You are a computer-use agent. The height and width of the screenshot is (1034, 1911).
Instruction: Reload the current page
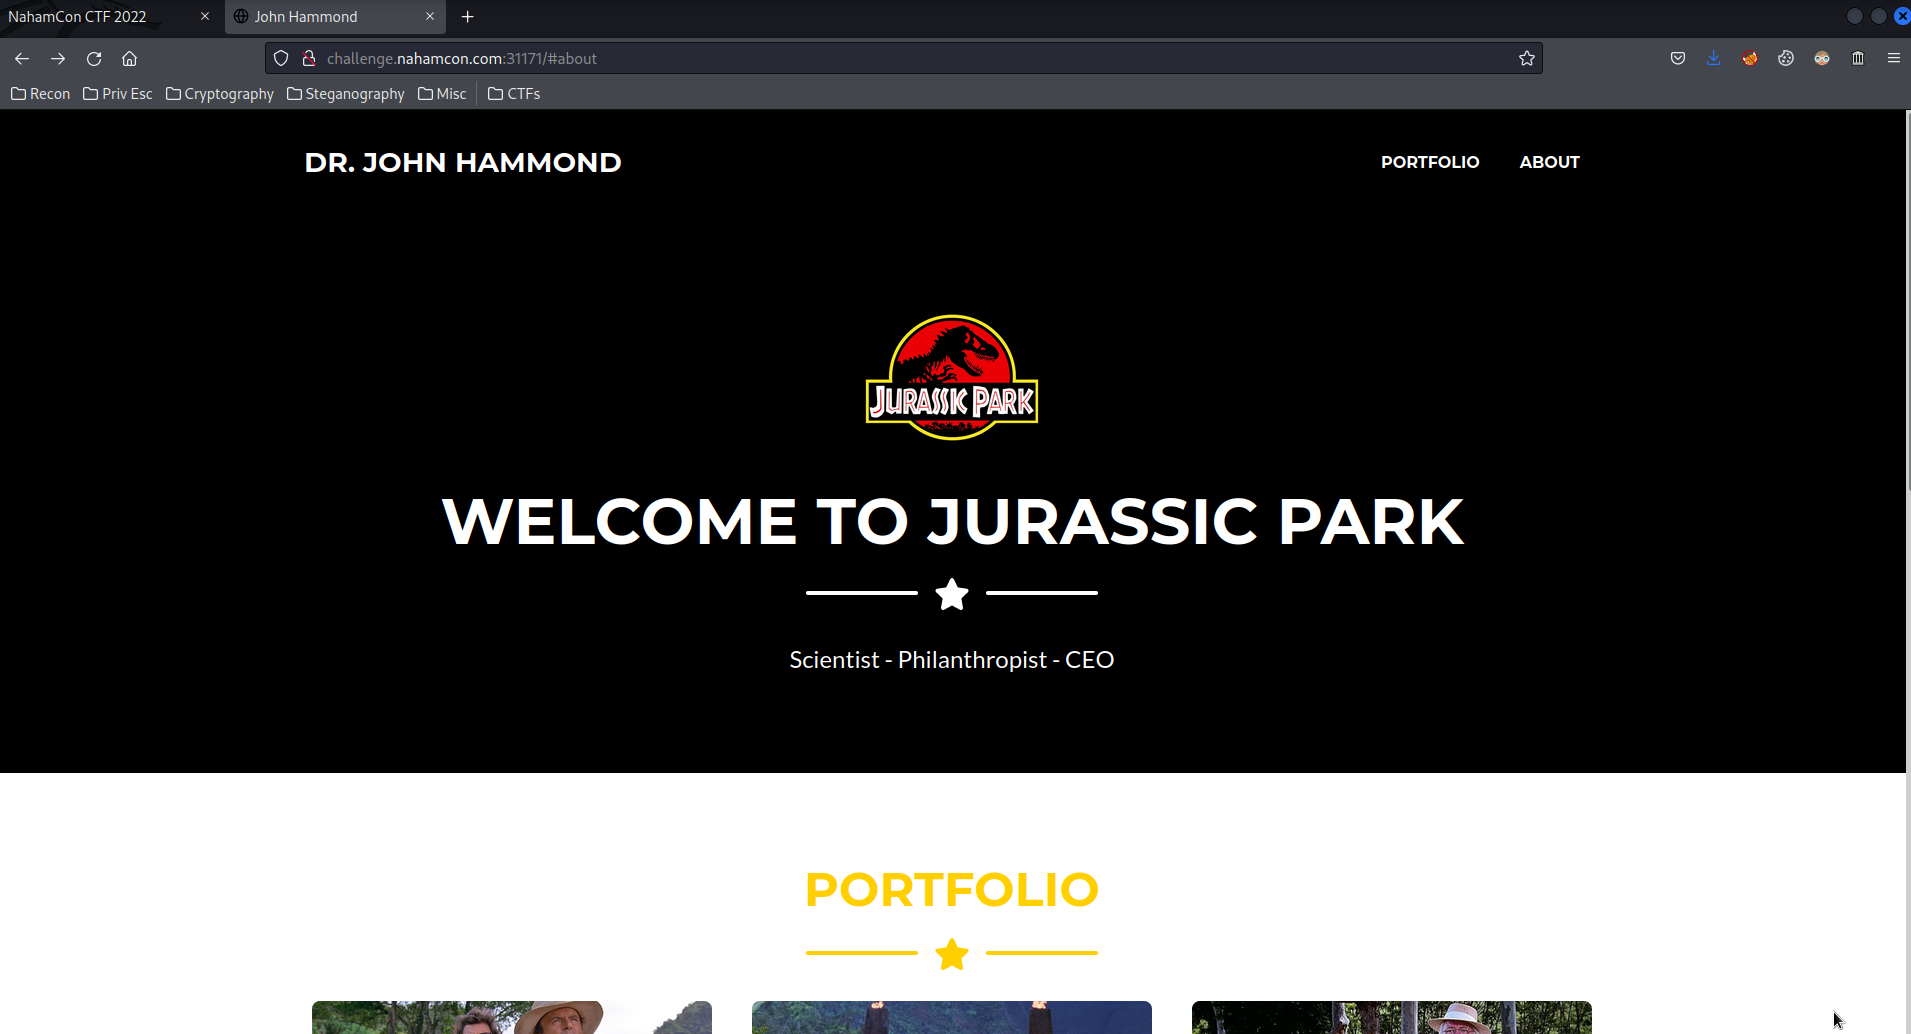(94, 59)
